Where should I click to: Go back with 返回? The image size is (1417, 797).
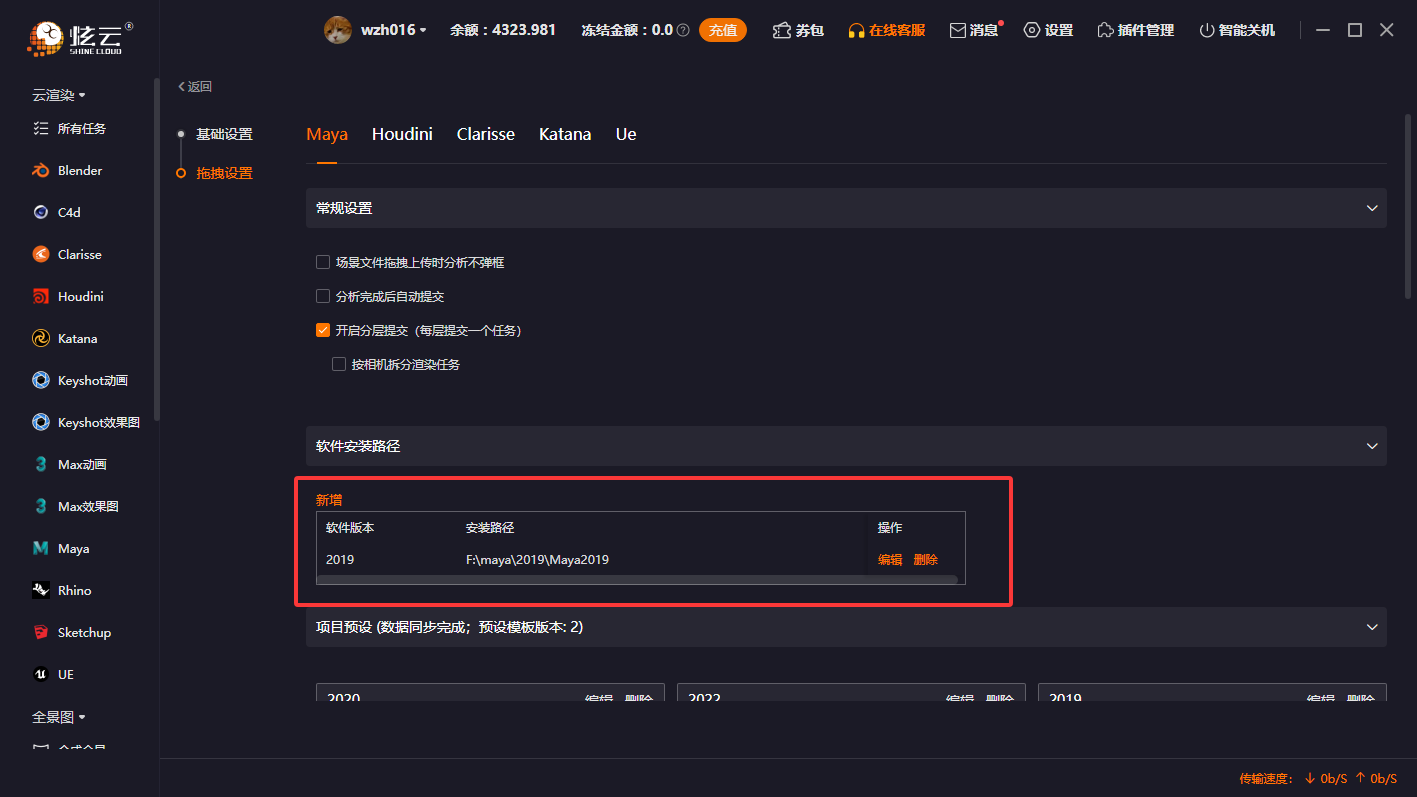(195, 87)
